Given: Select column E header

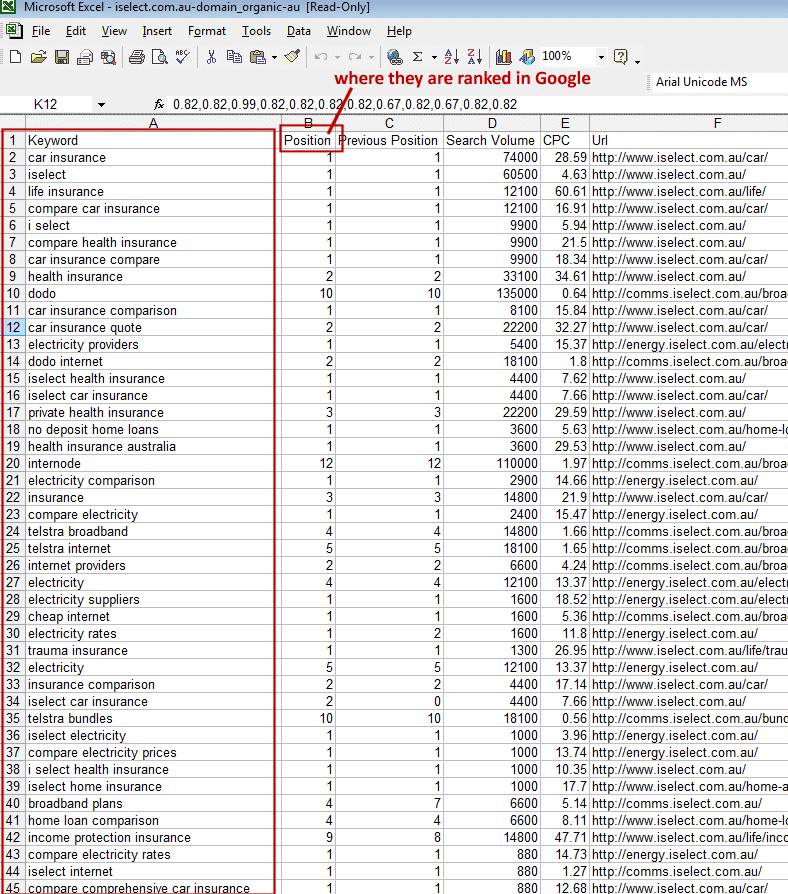Looking at the screenshot, I should pos(565,123).
